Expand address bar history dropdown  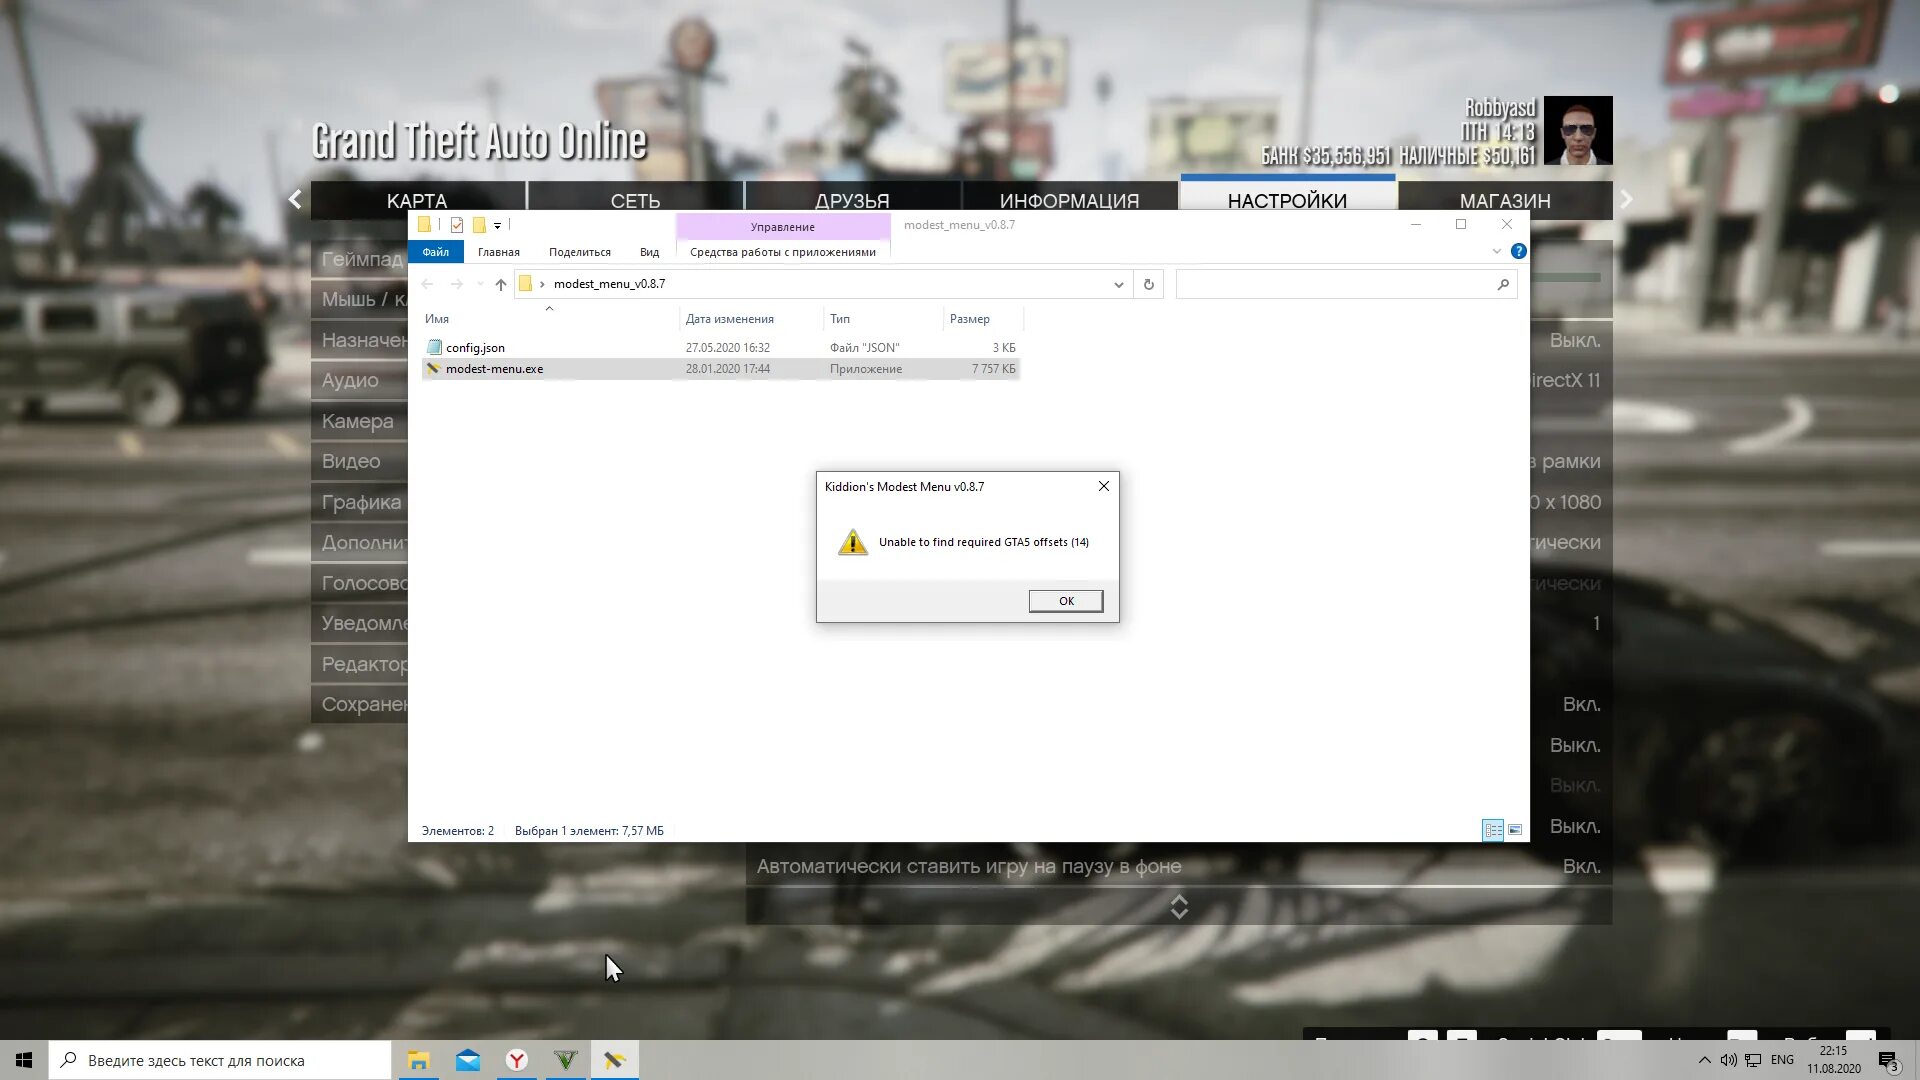(1118, 285)
